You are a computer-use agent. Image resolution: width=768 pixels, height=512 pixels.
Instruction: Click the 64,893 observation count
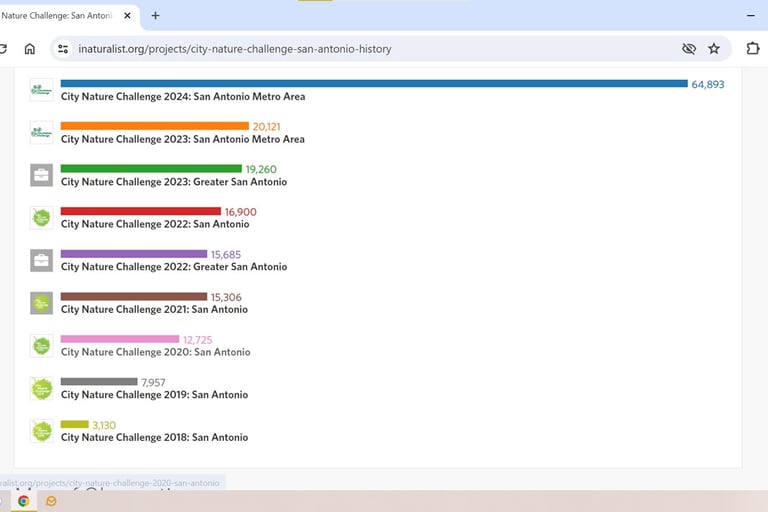(708, 84)
